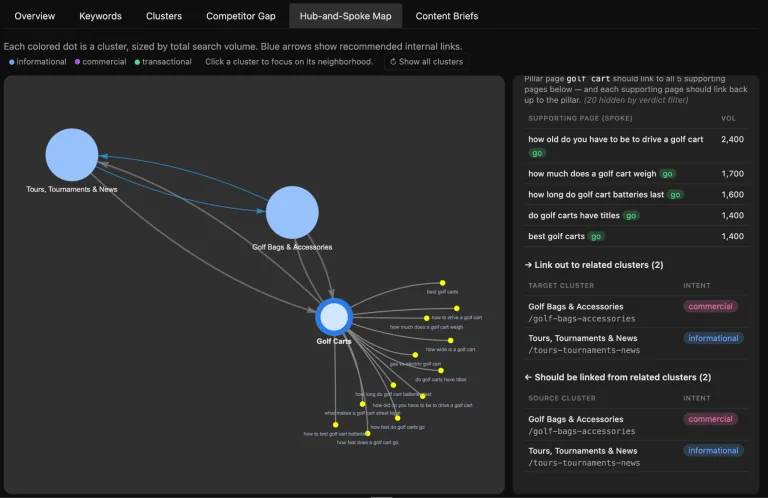Click the yellow dot above how to drive a golf cart
The image size is (768, 498).
pyautogui.click(x=456, y=308)
